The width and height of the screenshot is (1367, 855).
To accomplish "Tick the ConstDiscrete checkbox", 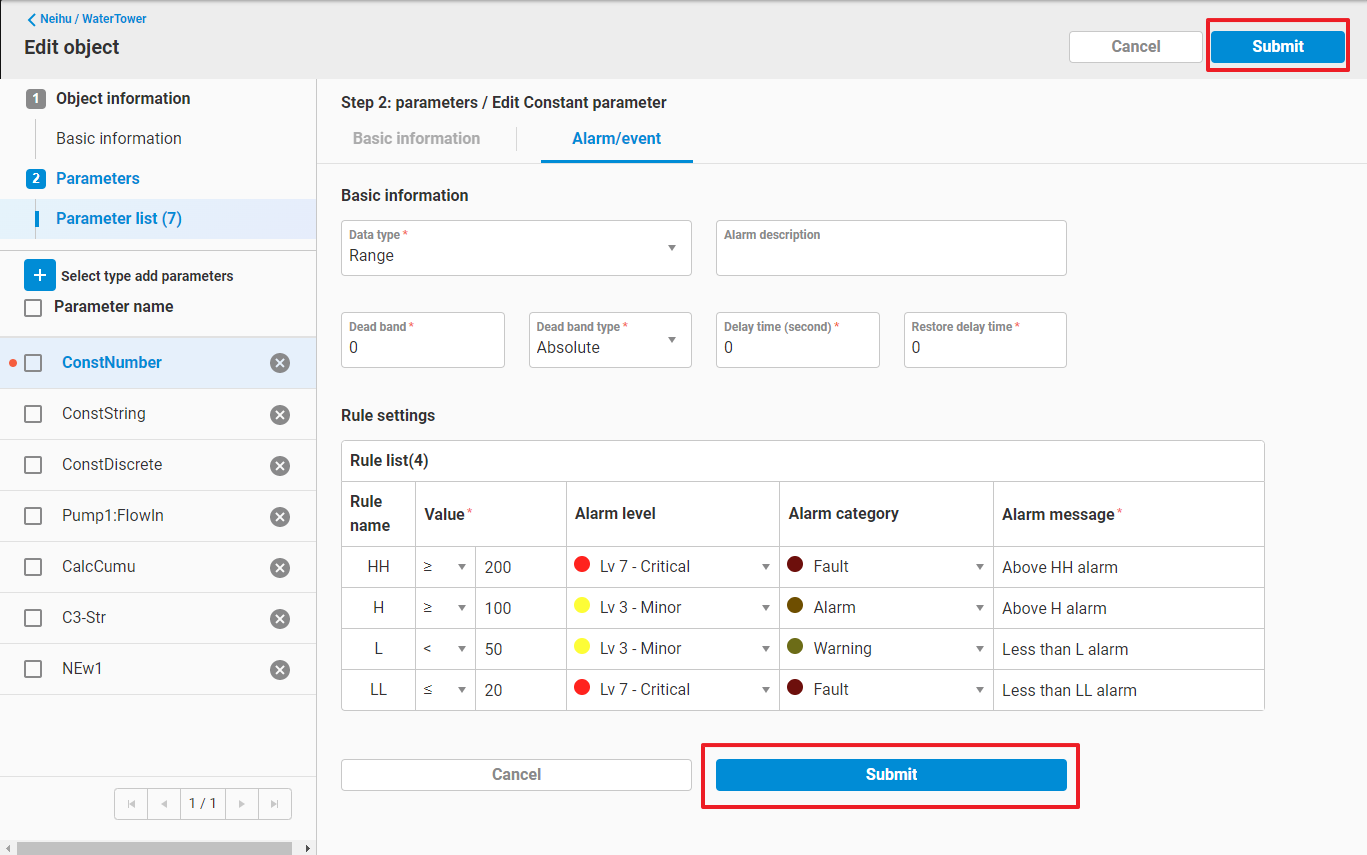I will pyautogui.click(x=33, y=465).
